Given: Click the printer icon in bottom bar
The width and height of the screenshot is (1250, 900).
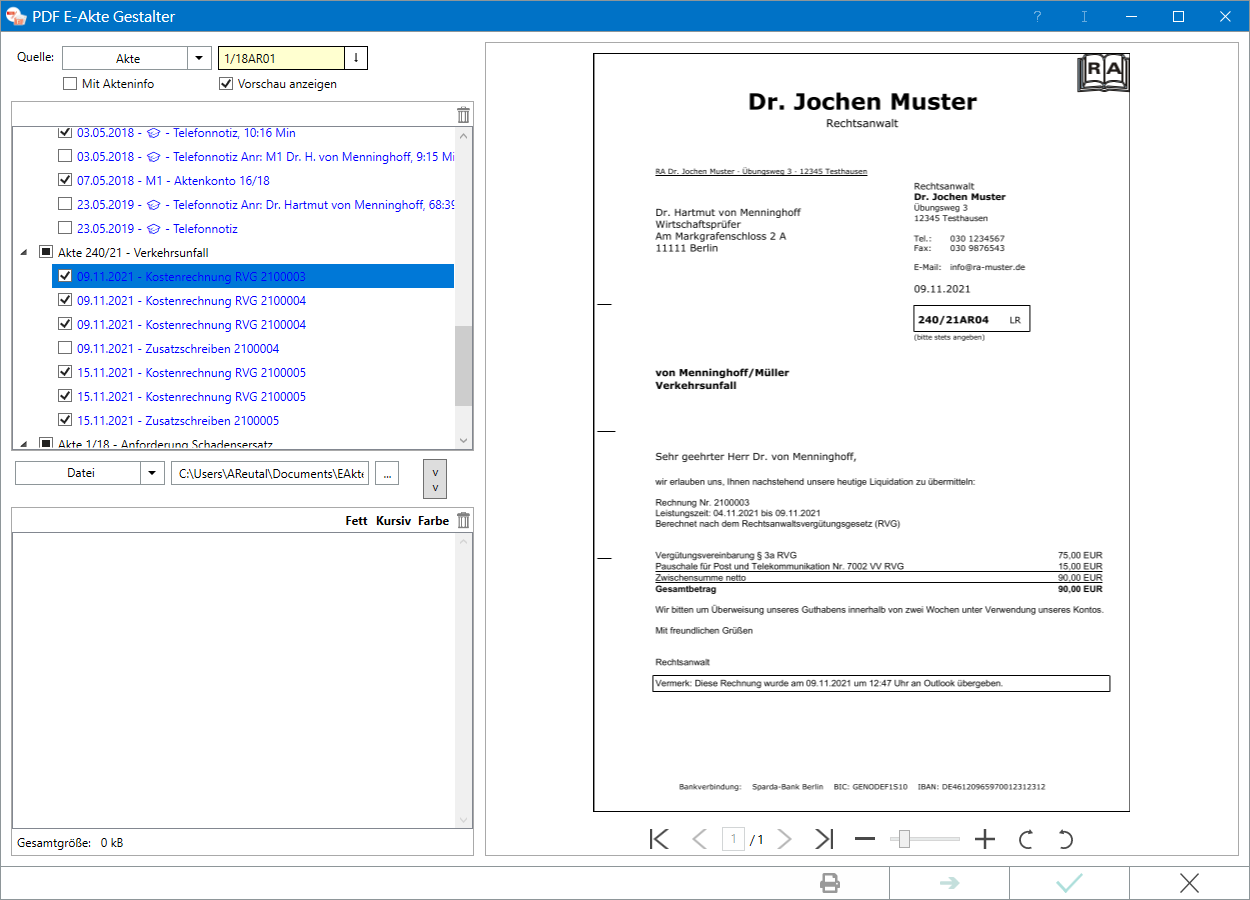Looking at the screenshot, I should (829, 883).
